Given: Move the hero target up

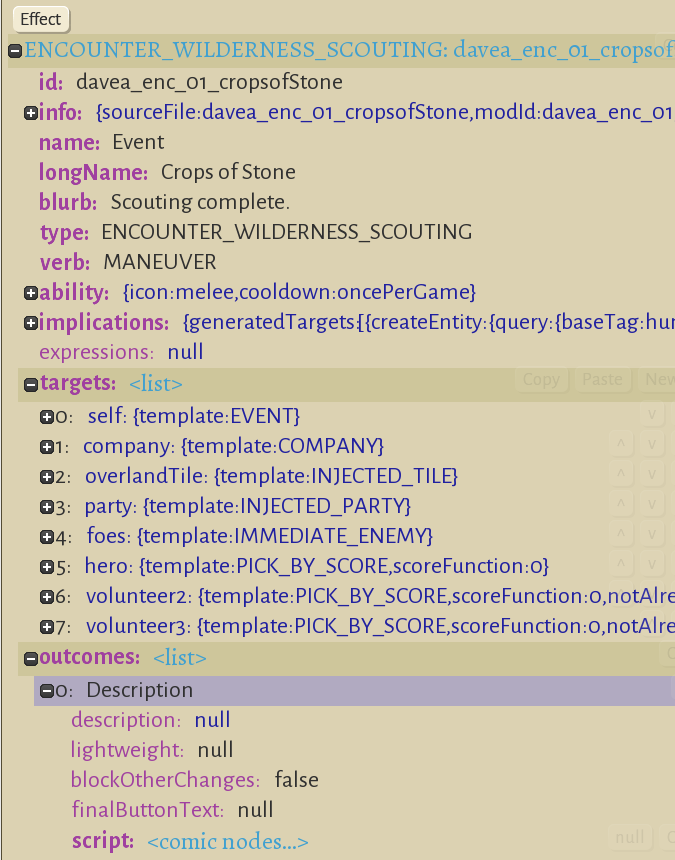Looking at the screenshot, I should click(x=621, y=565).
